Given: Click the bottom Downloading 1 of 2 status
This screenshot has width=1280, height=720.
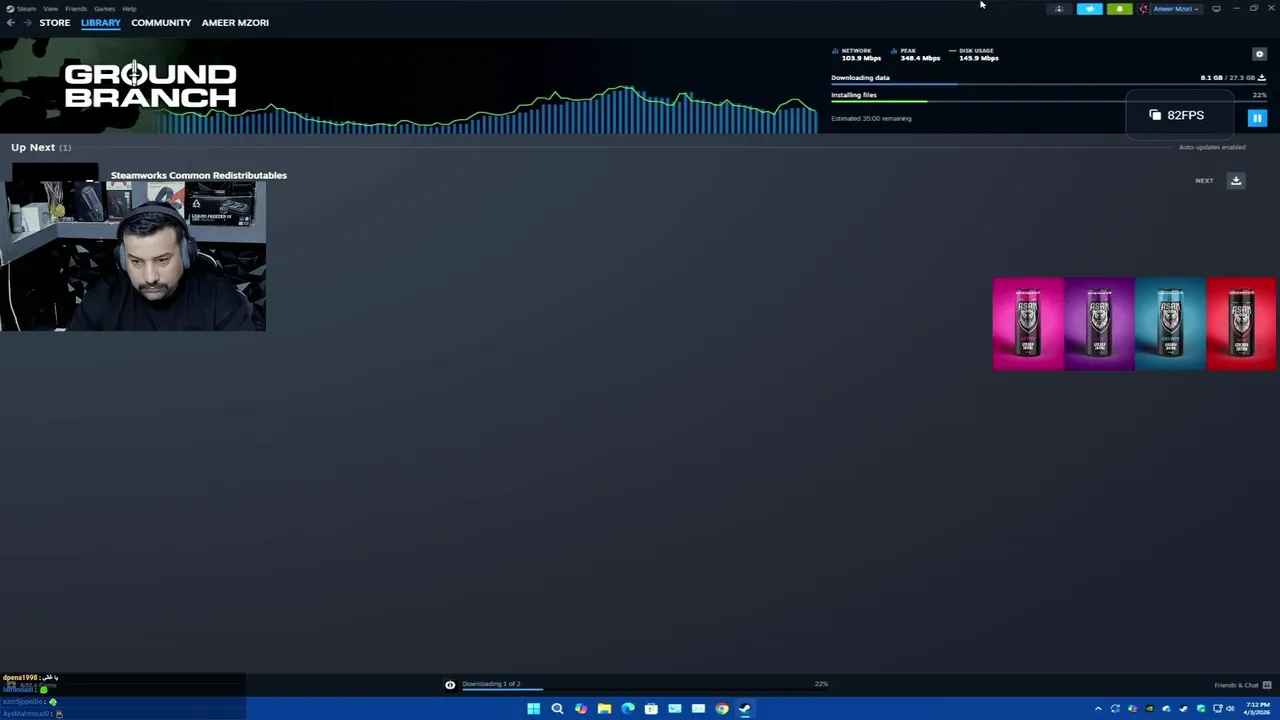Looking at the screenshot, I should (491, 684).
